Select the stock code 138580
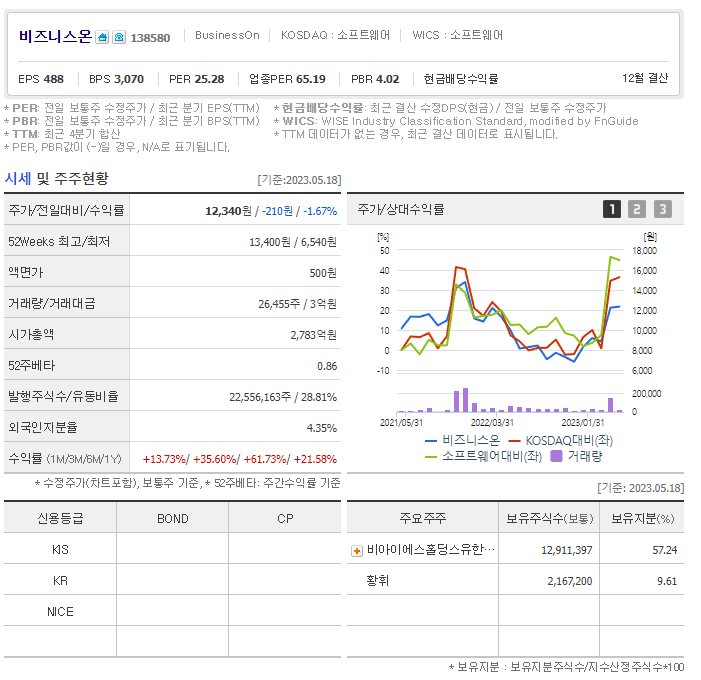 (150, 38)
